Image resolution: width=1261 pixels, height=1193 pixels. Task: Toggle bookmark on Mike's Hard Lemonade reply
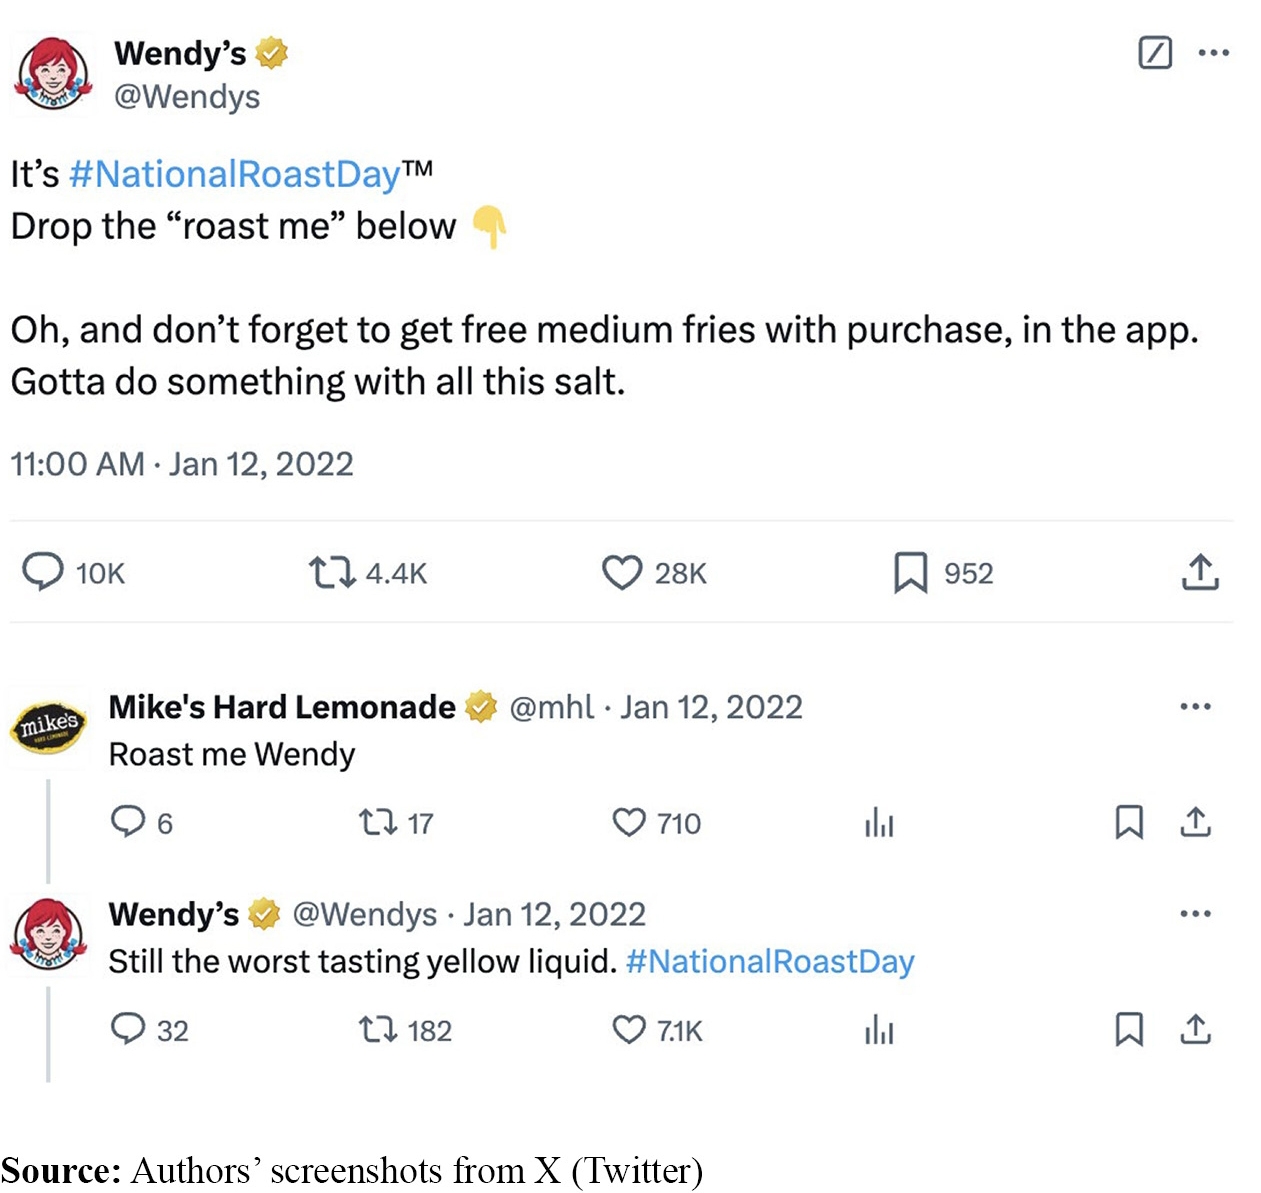1131,823
